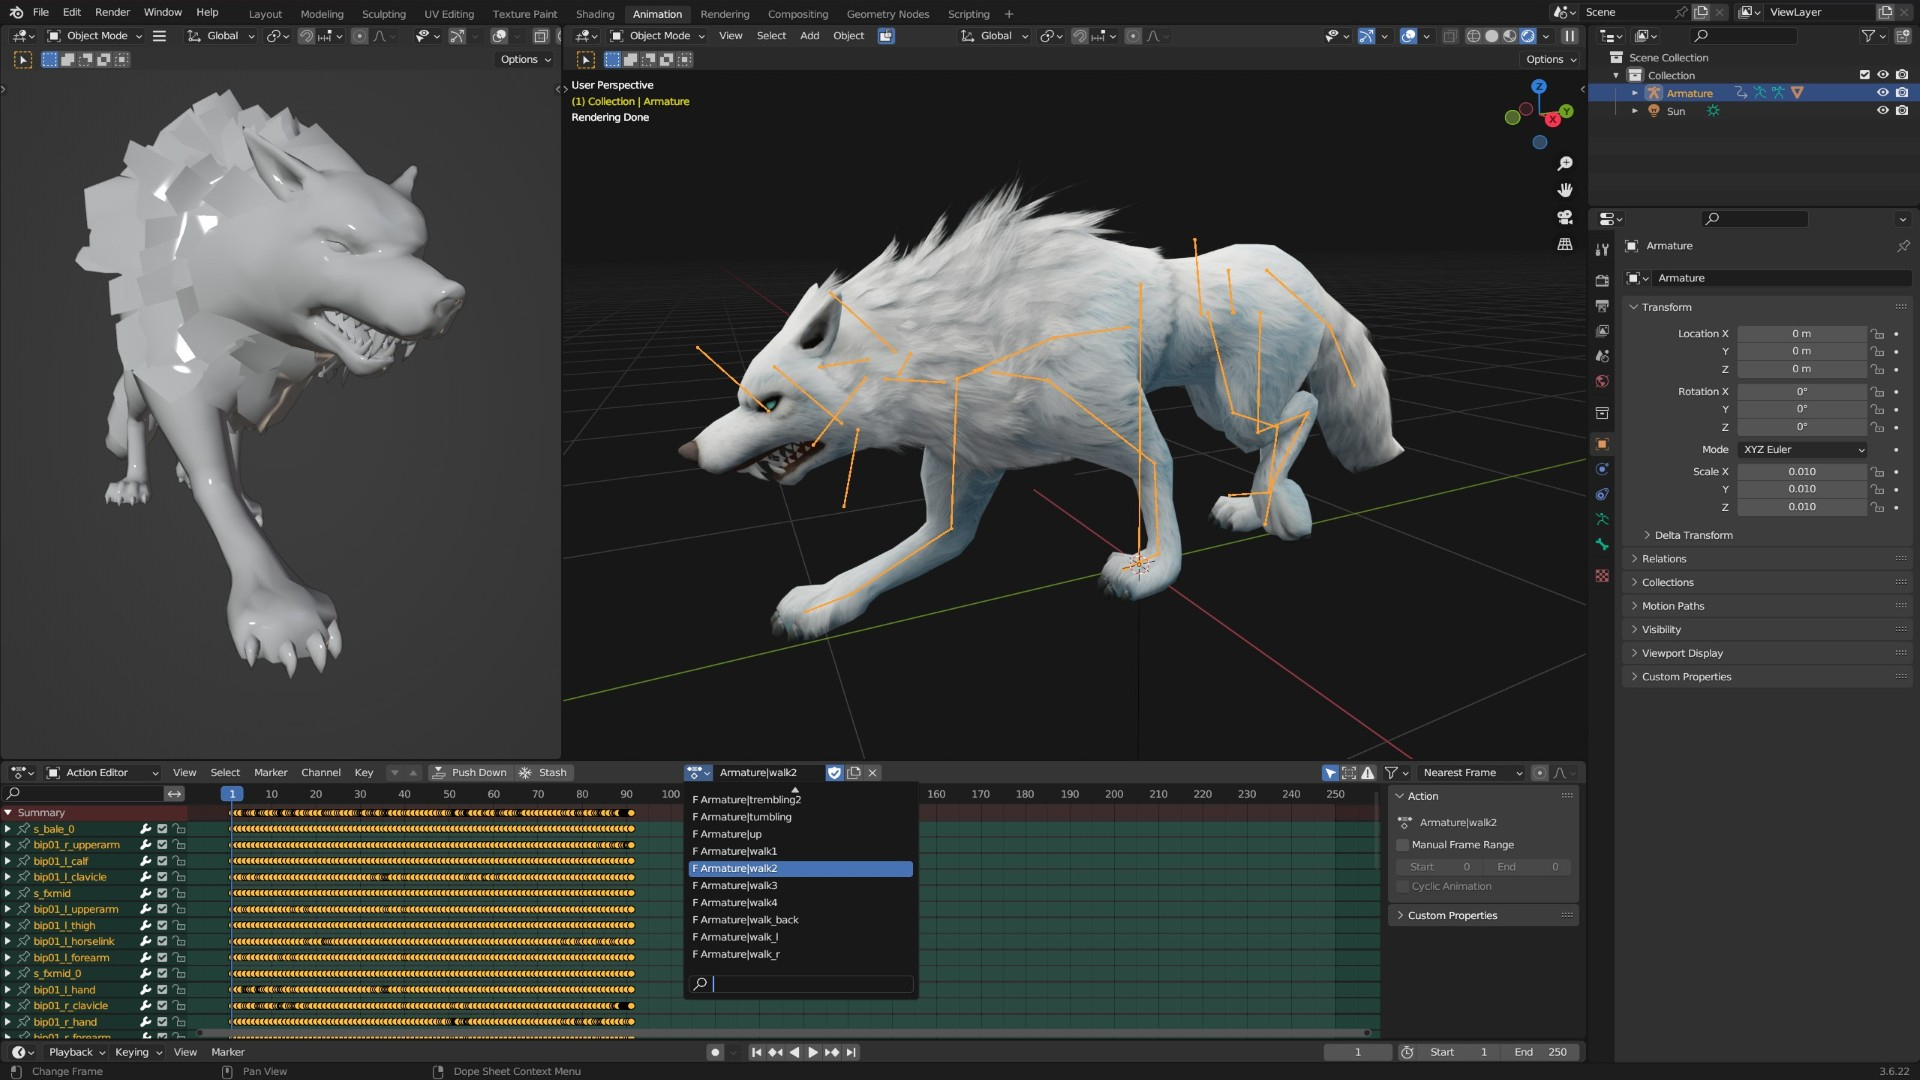
Task: Open the Channel menu in Action Editor
Action: point(321,773)
